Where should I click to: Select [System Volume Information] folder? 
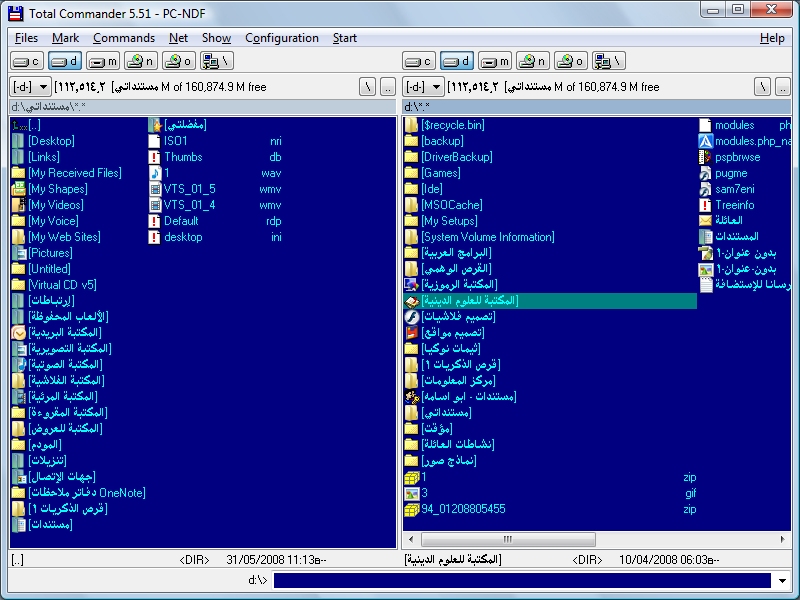click(x=480, y=237)
